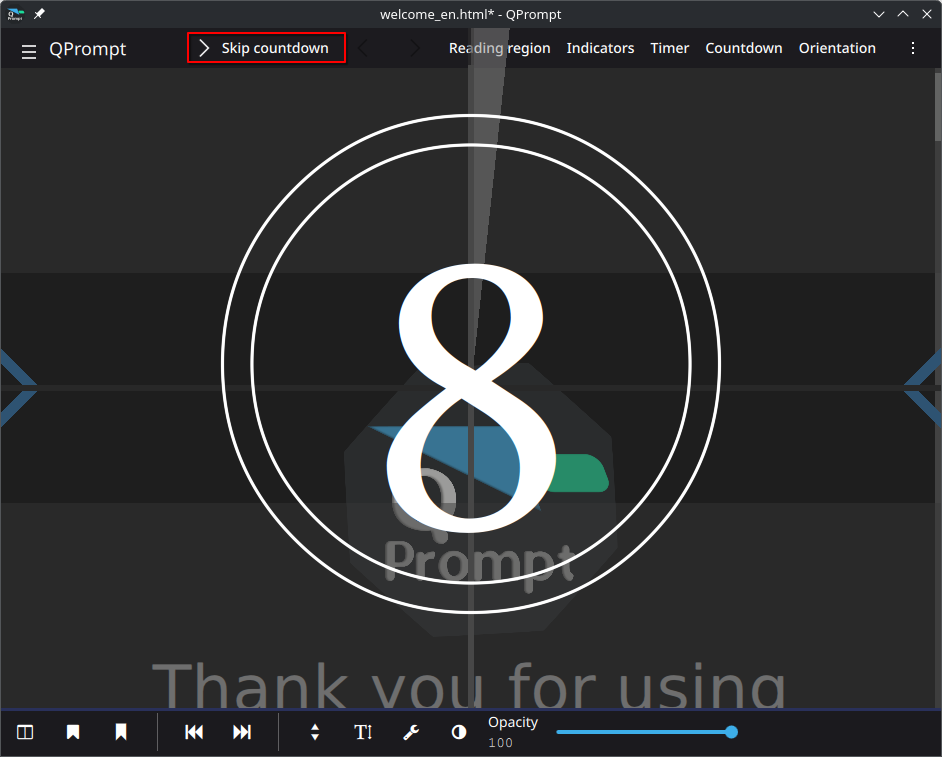Screen dimensions: 942x757
Task: Click the pin icon in title bar
Action: tap(39, 14)
